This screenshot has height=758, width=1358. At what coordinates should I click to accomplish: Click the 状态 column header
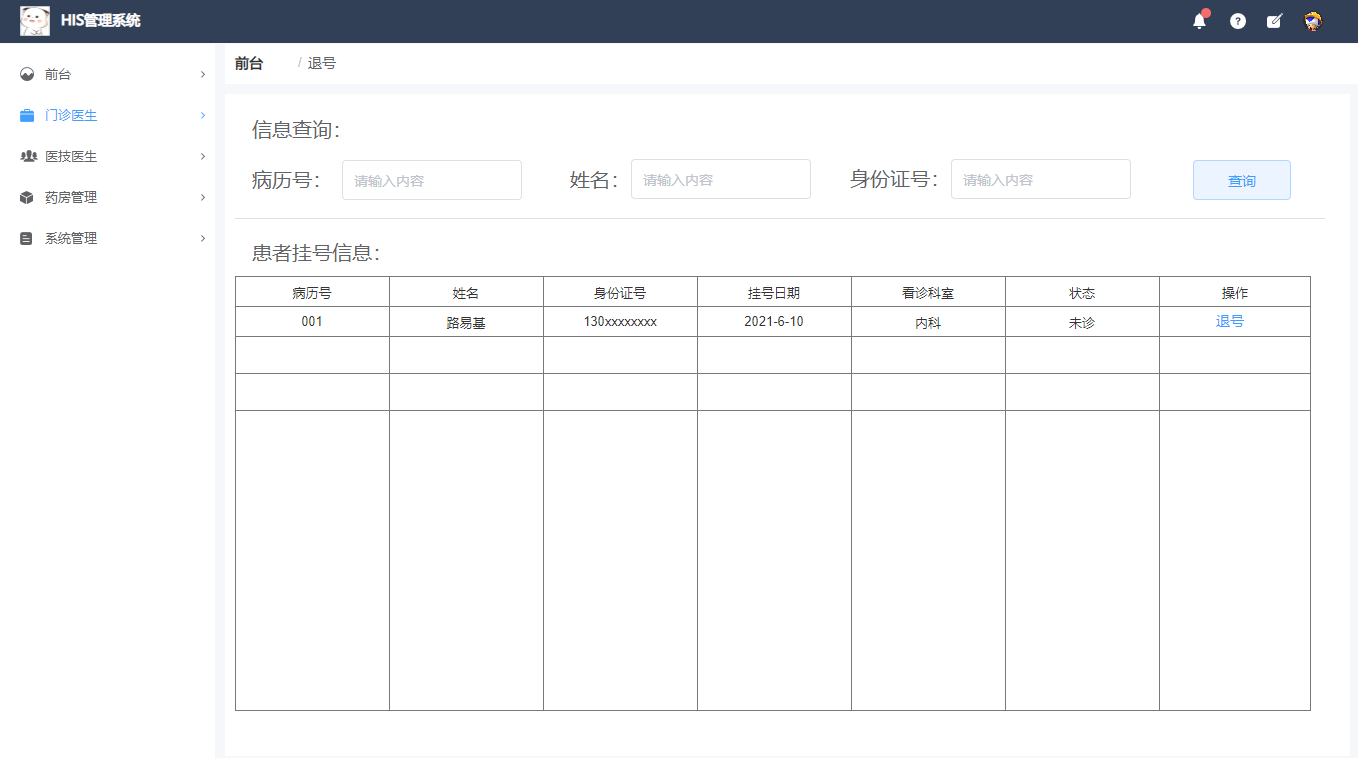point(1082,292)
